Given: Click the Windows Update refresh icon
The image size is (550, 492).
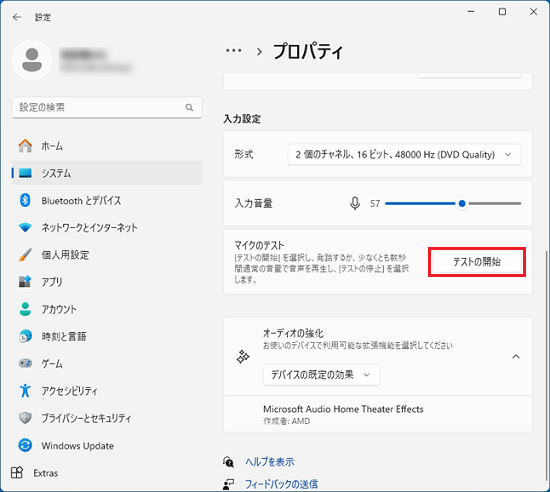Looking at the screenshot, I should [x=25, y=445].
